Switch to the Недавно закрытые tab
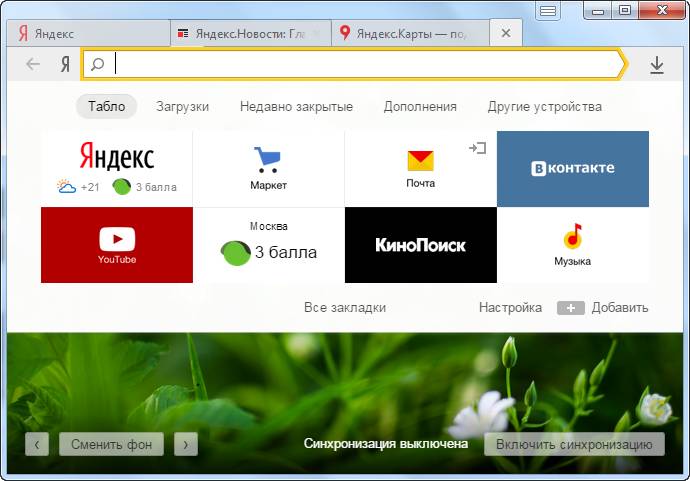The height and width of the screenshot is (481, 690). tap(296, 107)
